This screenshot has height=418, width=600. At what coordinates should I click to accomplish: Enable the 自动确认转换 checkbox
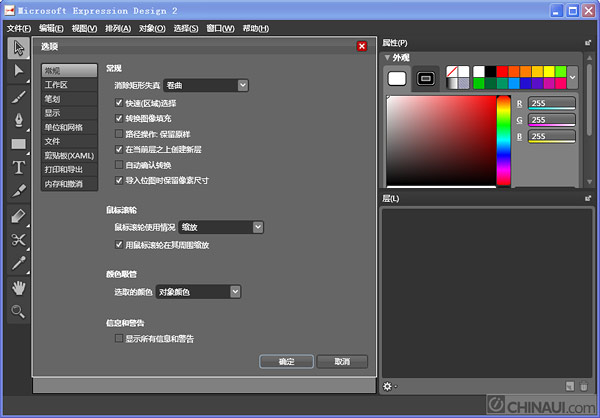tap(119, 165)
